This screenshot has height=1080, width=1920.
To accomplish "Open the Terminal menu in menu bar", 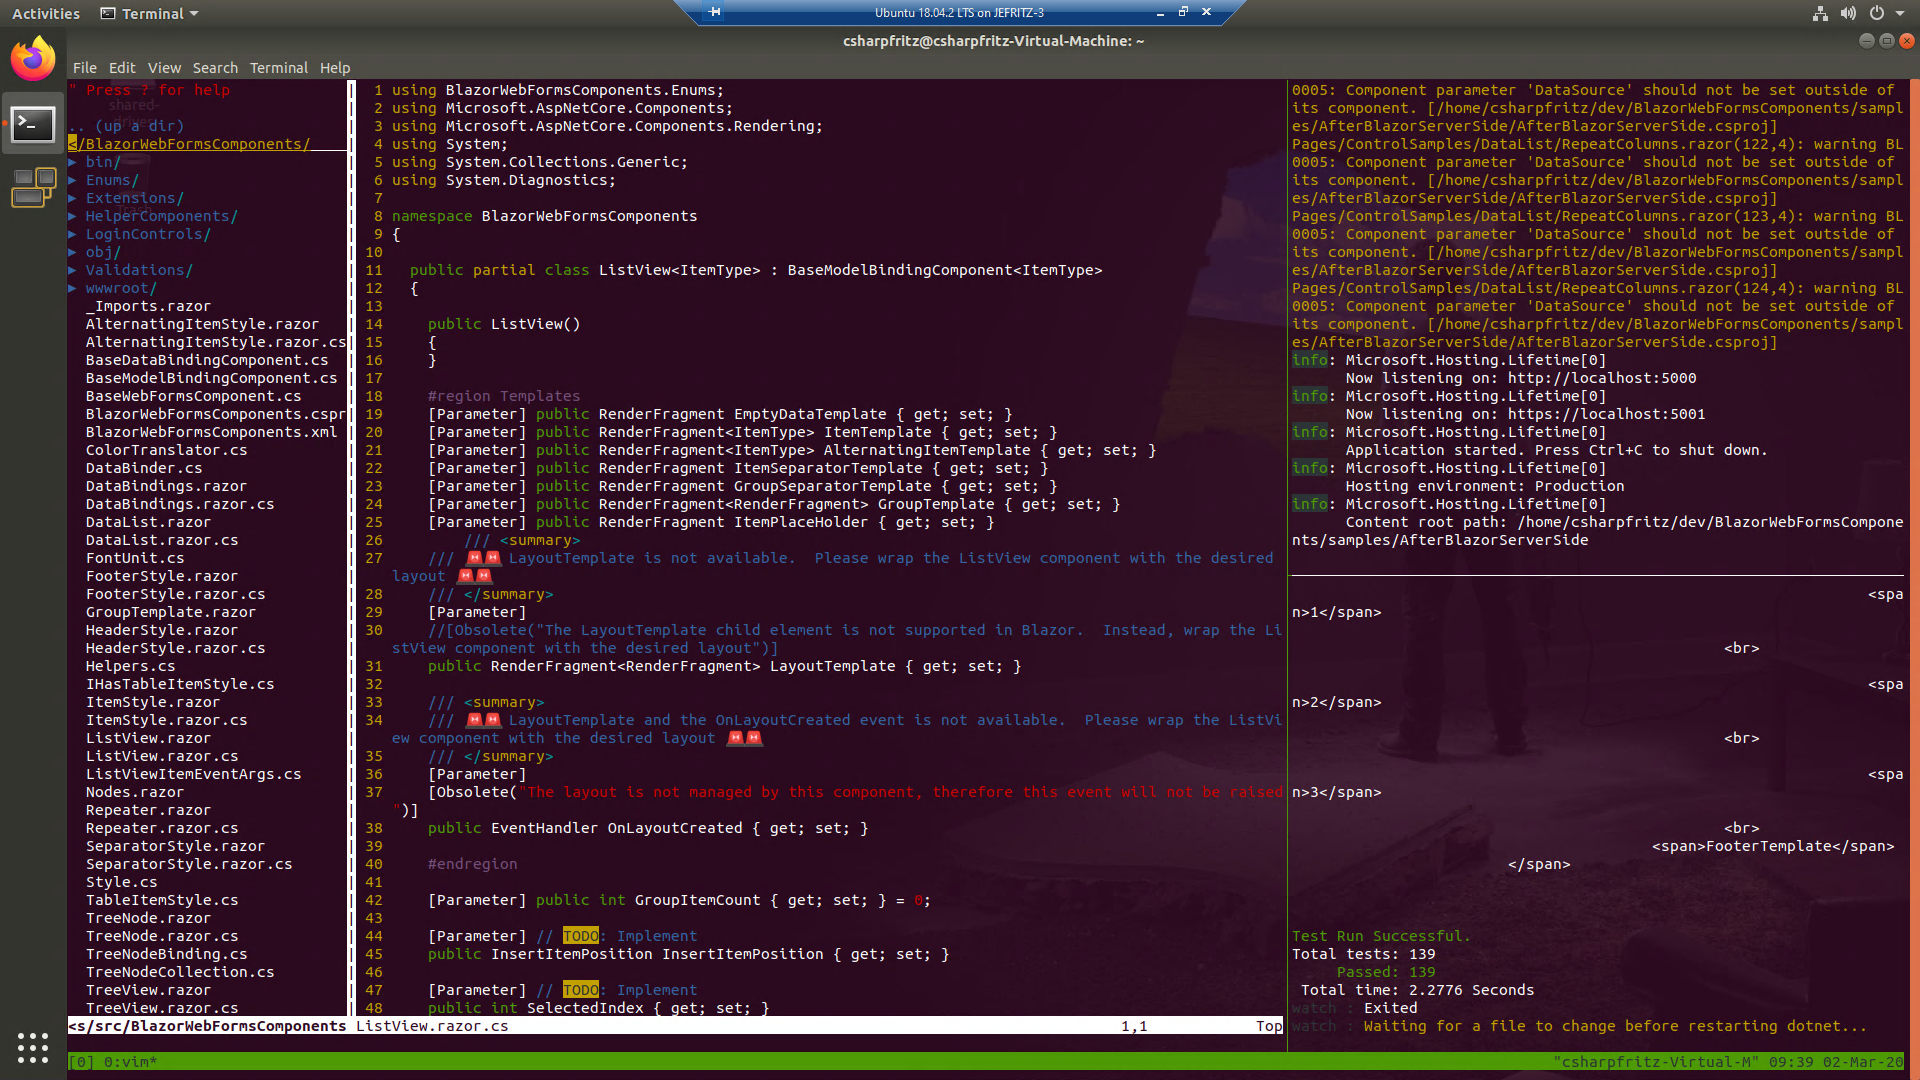I will pyautogui.click(x=277, y=67).
